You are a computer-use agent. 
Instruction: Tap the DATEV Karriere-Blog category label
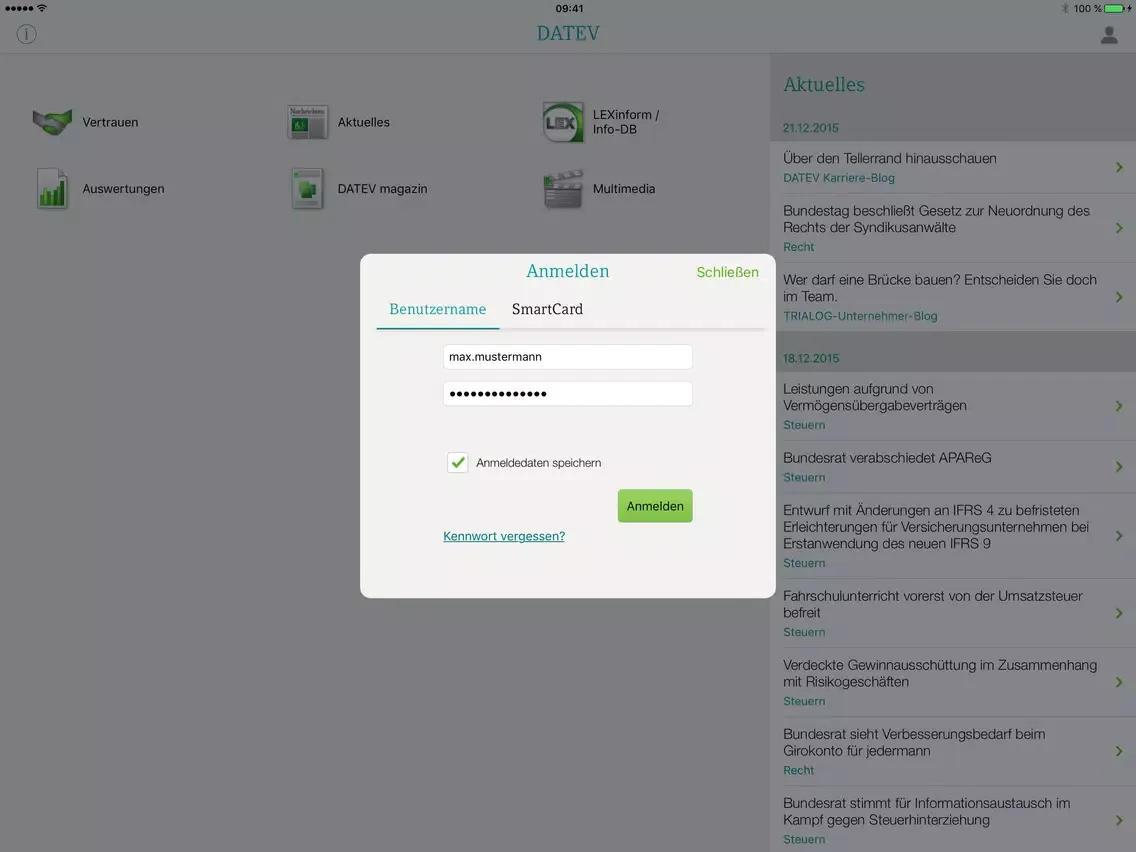click(x=838, y=178)
